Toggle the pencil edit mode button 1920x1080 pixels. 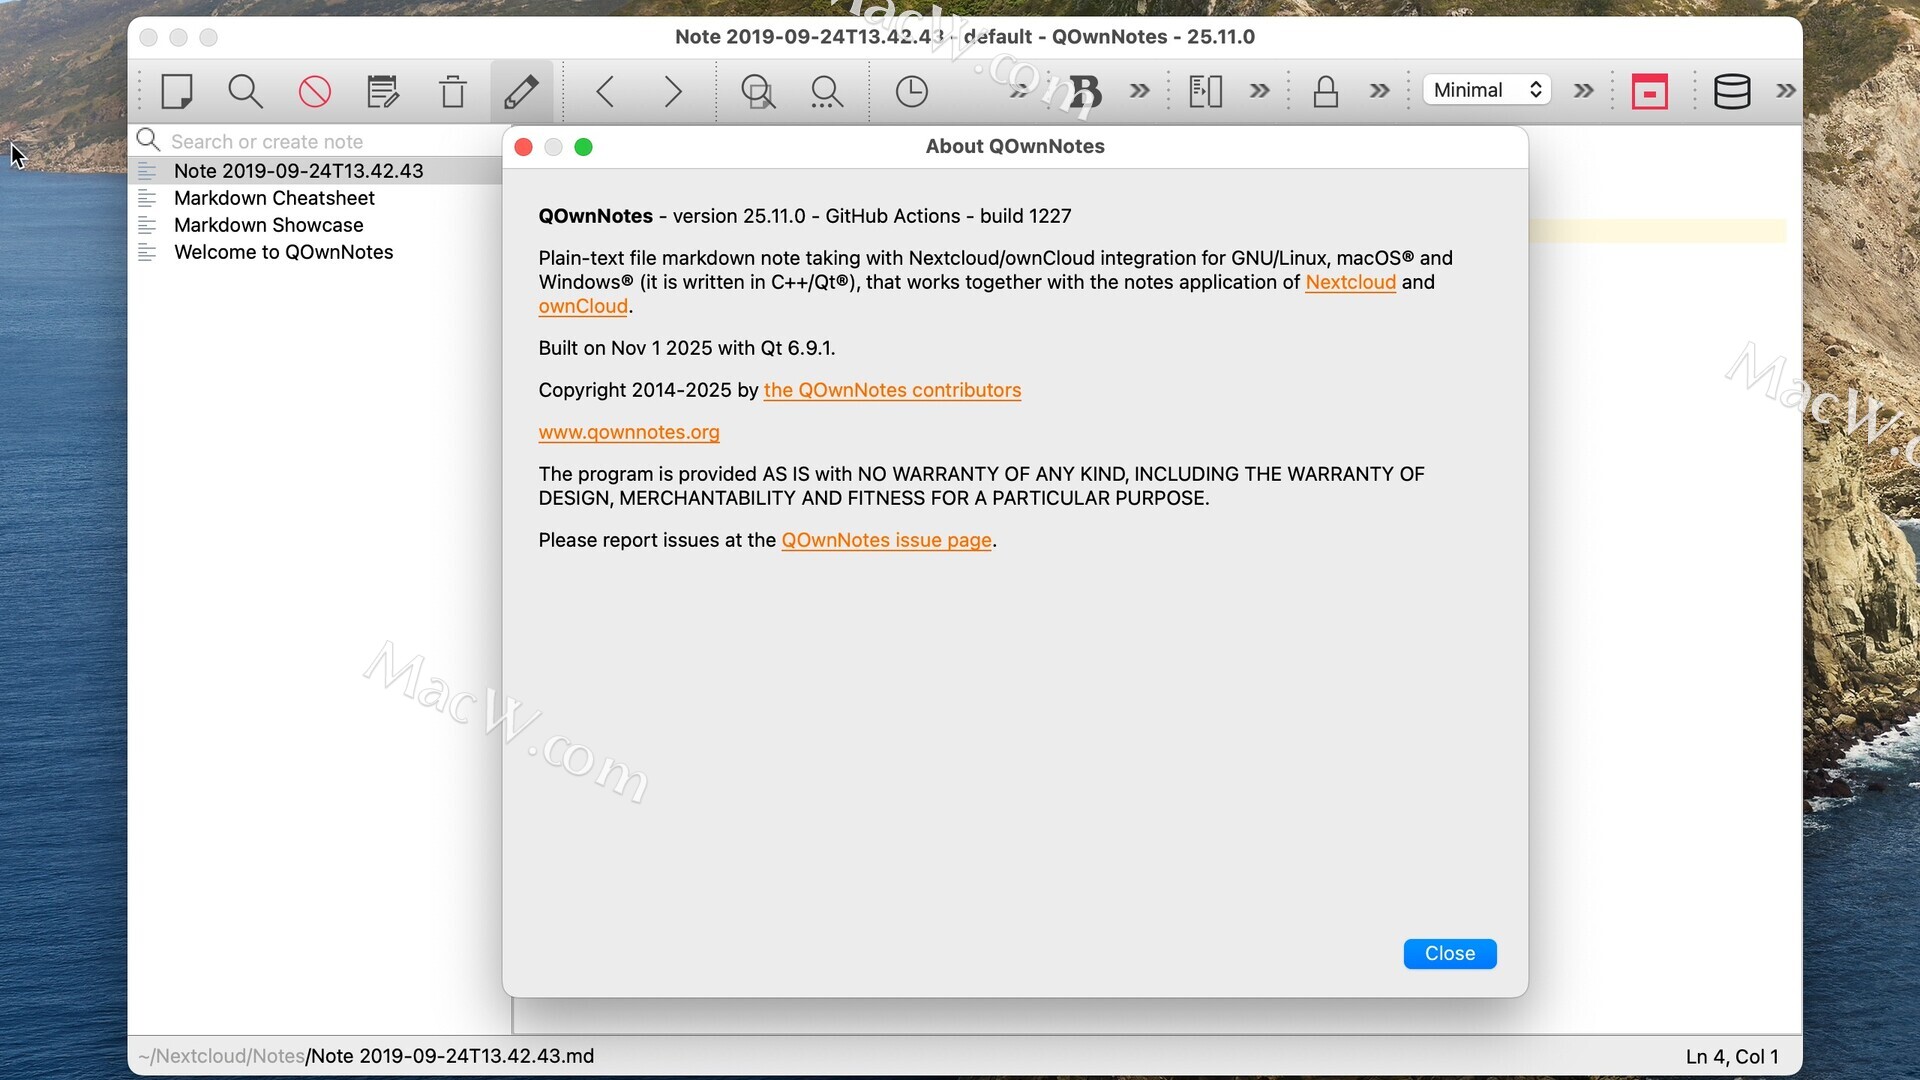click(x=521, y=91)
